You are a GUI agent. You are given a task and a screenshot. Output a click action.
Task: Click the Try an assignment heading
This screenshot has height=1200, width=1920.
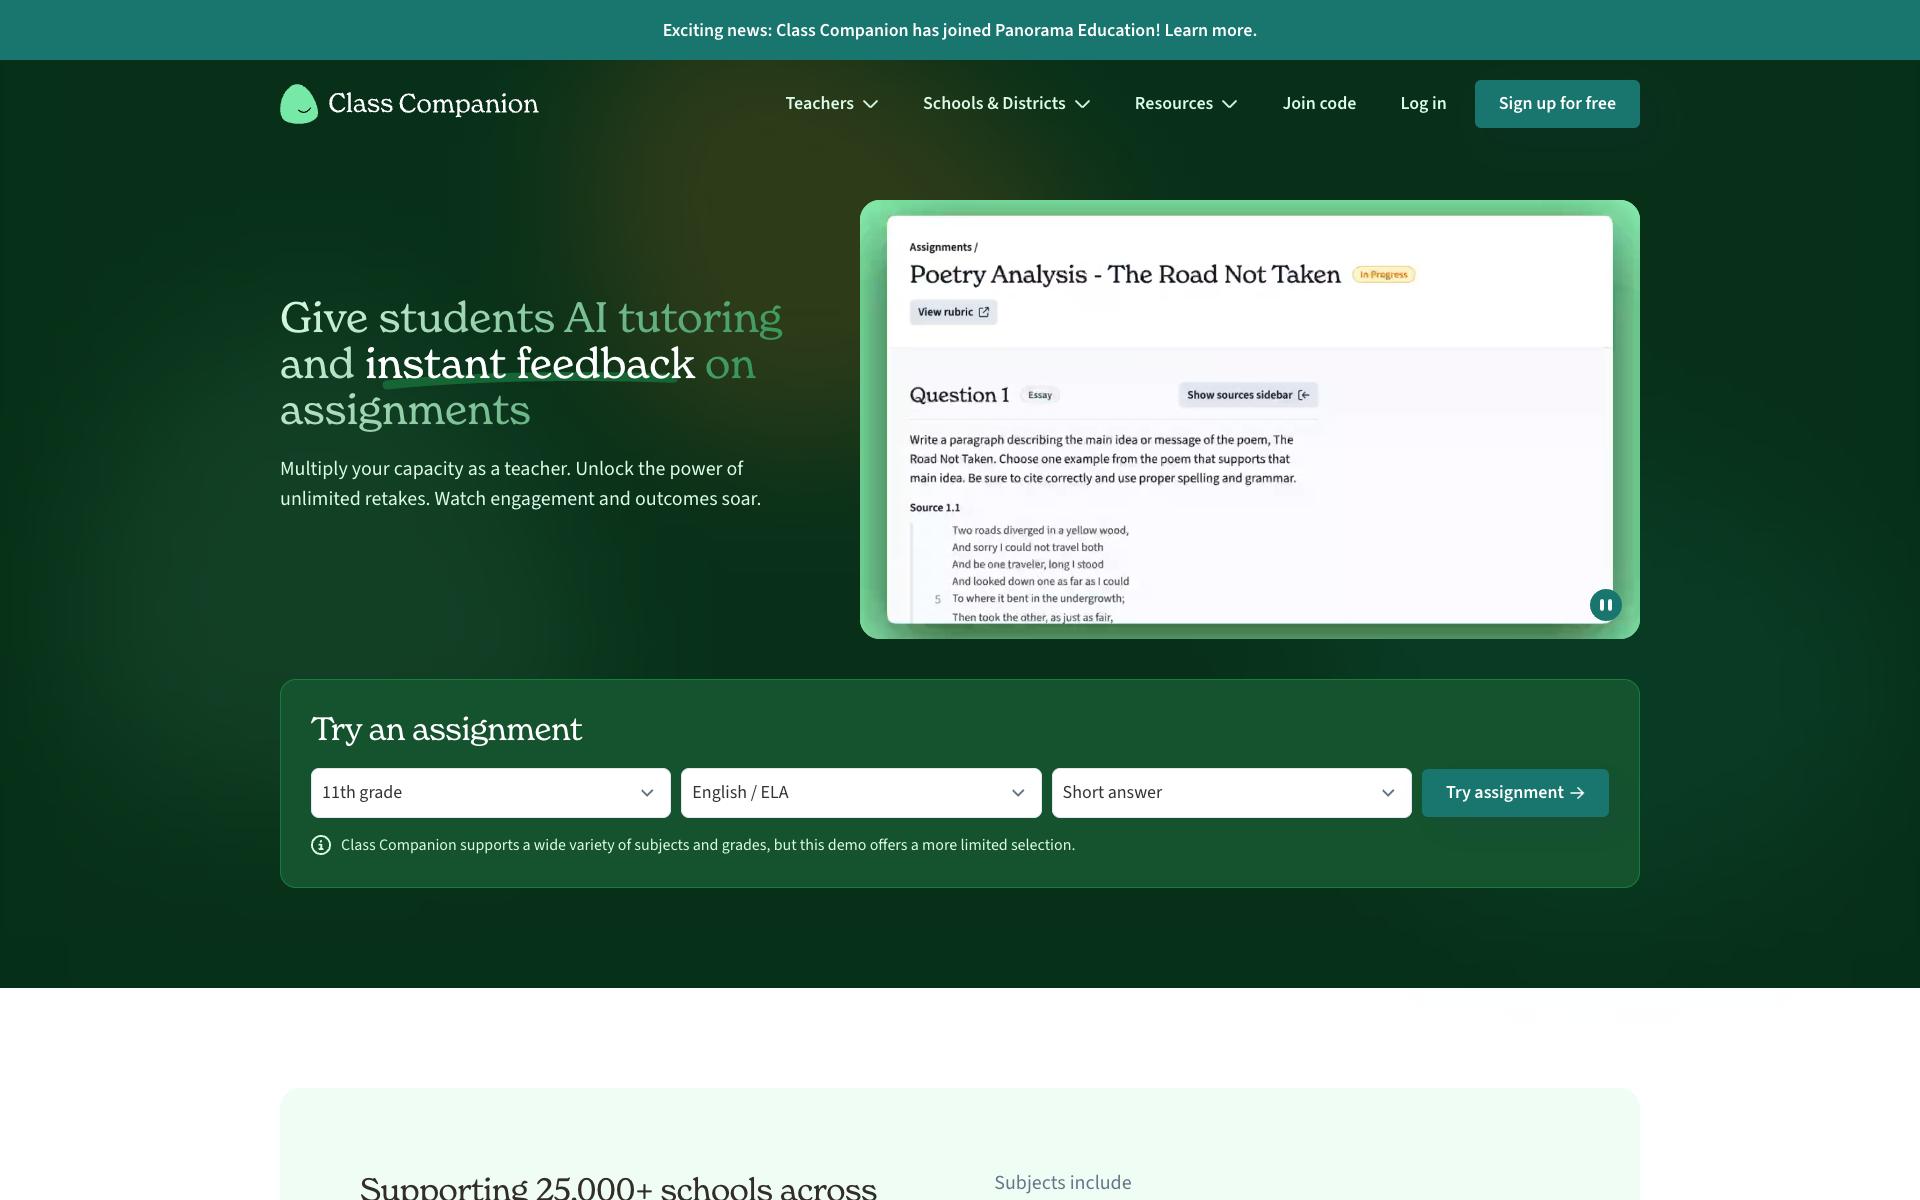click(446, 729)
